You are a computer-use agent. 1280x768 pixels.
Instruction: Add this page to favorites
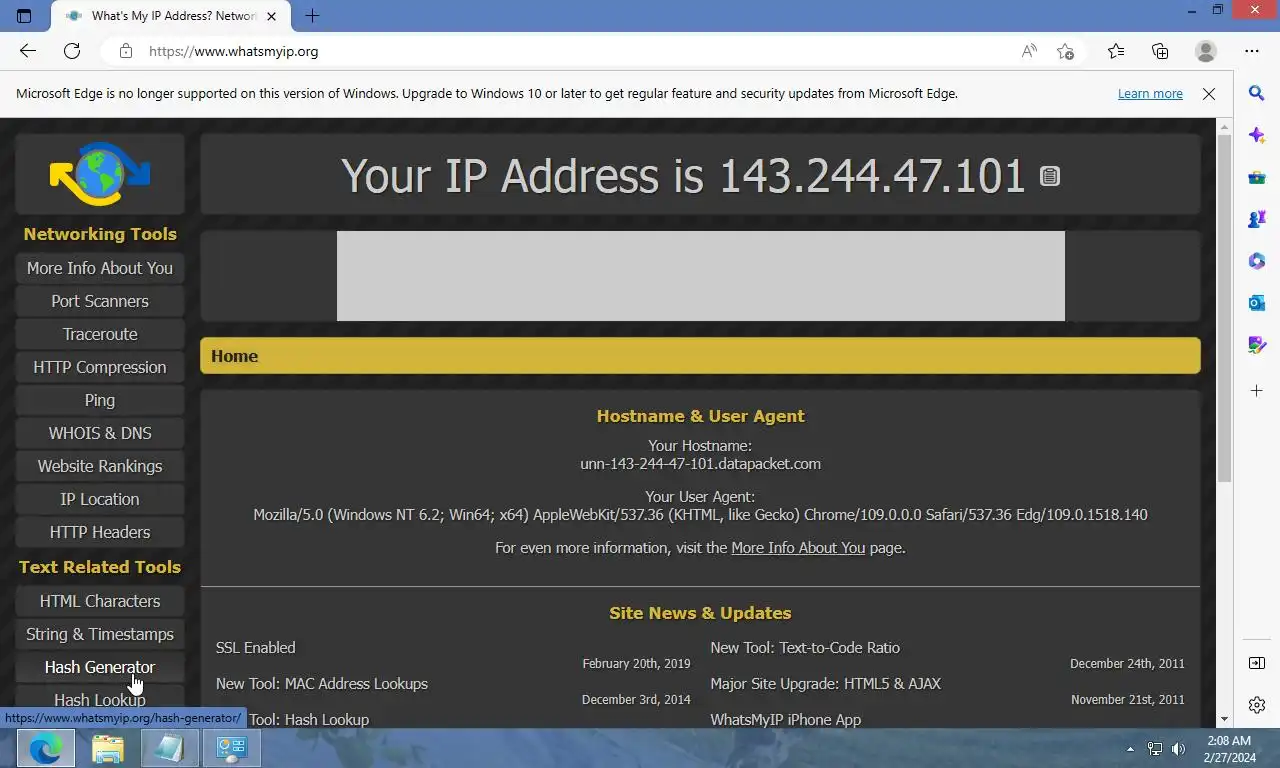[x=1066, y=51]
